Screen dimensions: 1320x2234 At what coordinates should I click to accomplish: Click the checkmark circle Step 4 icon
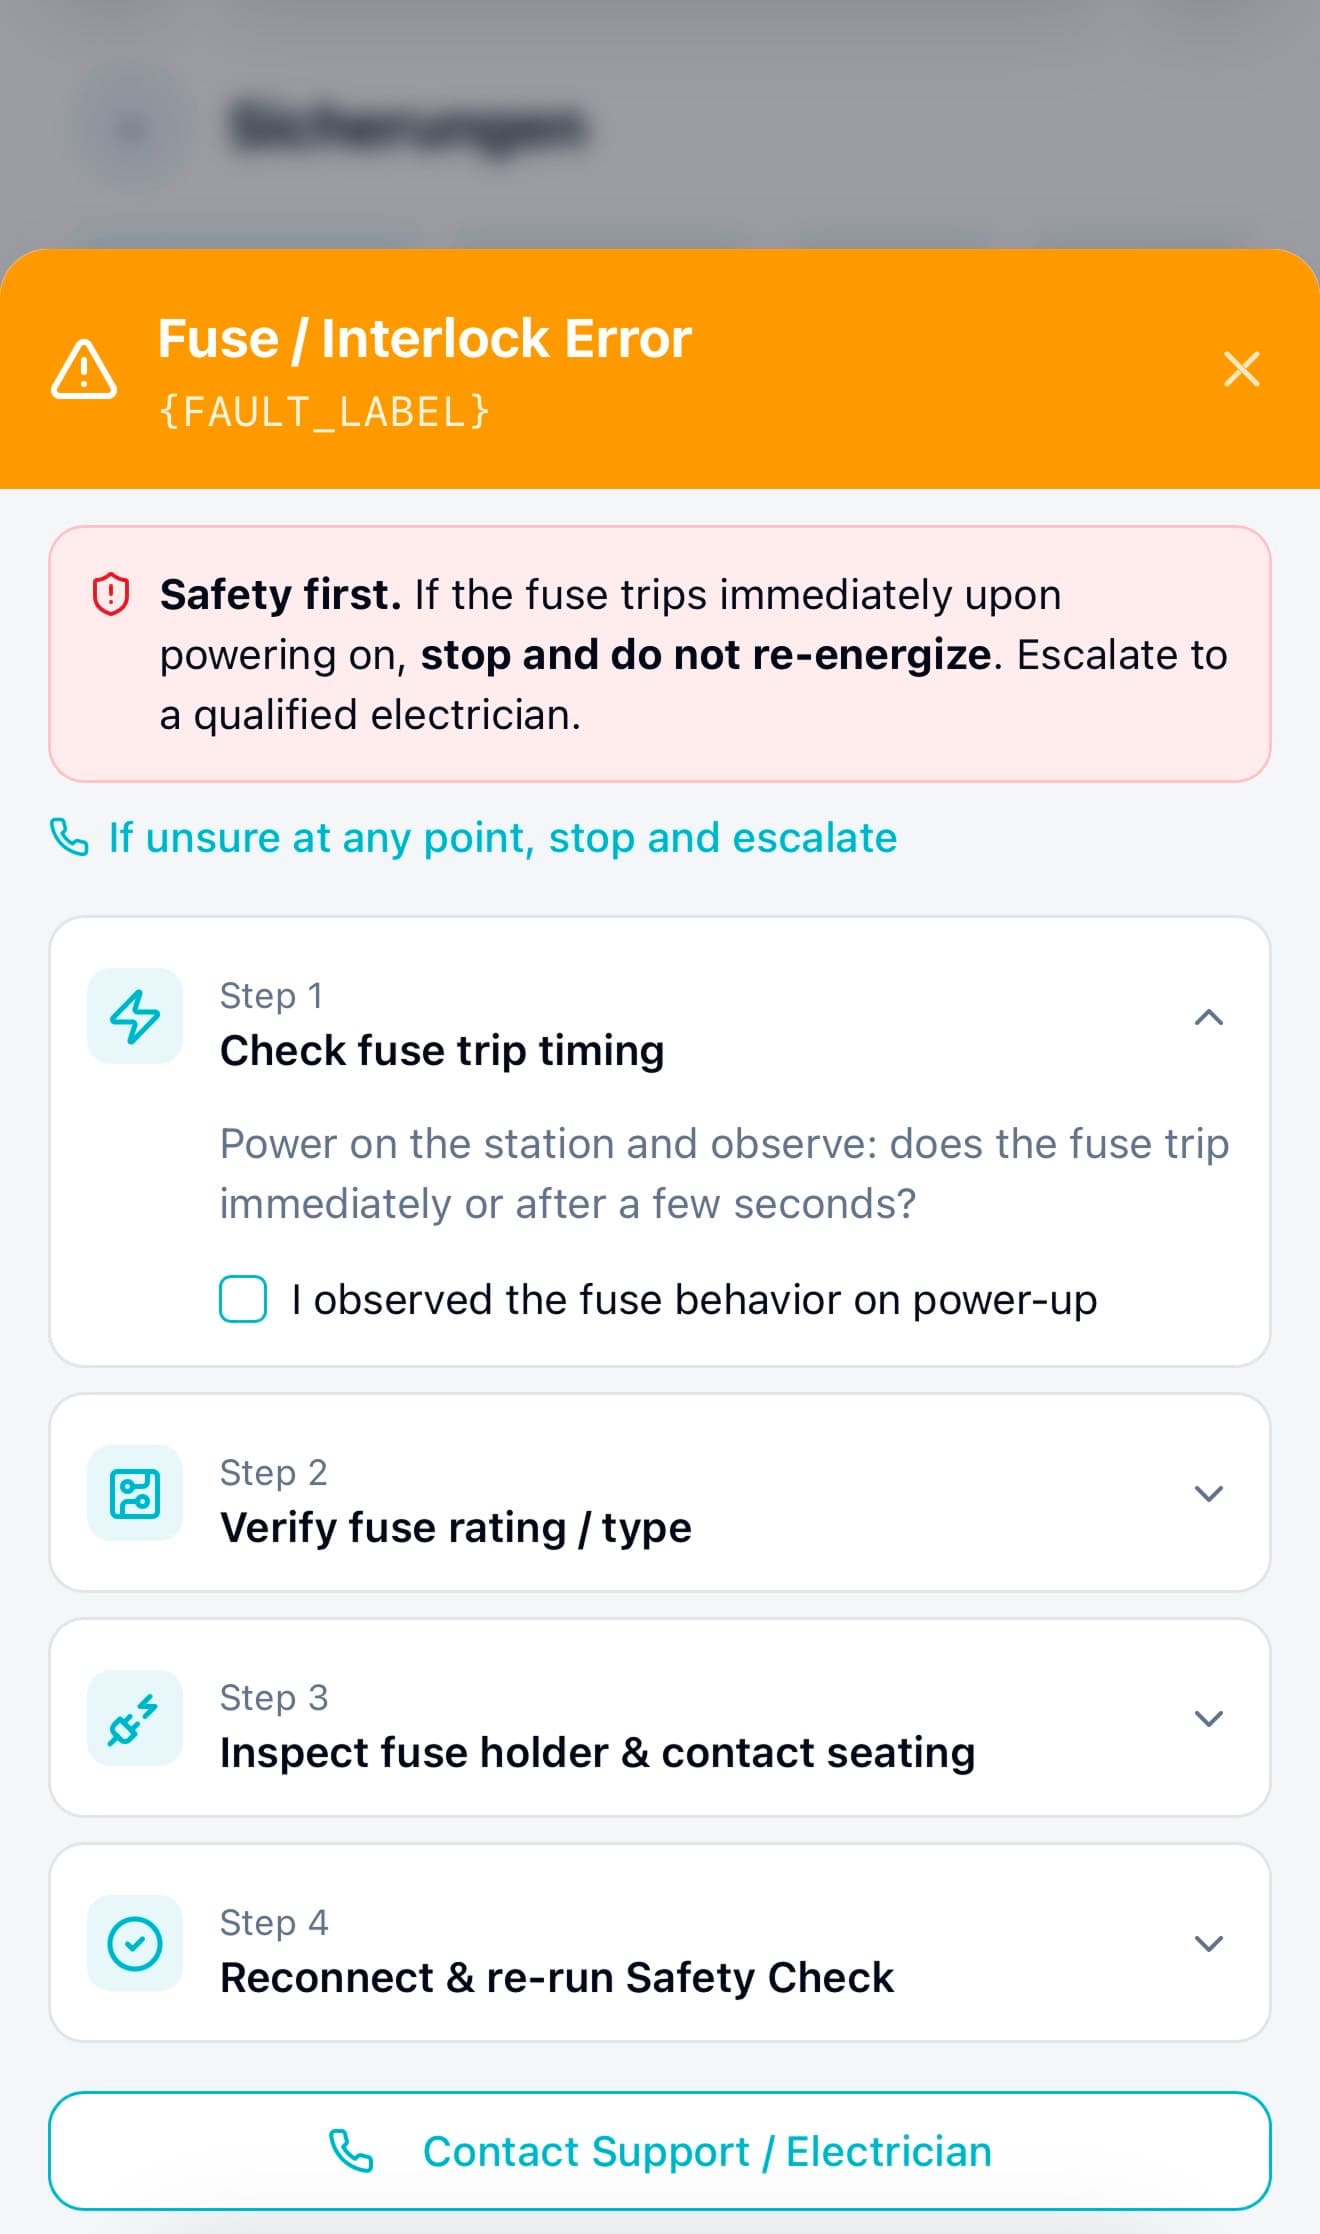coord(135,1944)
